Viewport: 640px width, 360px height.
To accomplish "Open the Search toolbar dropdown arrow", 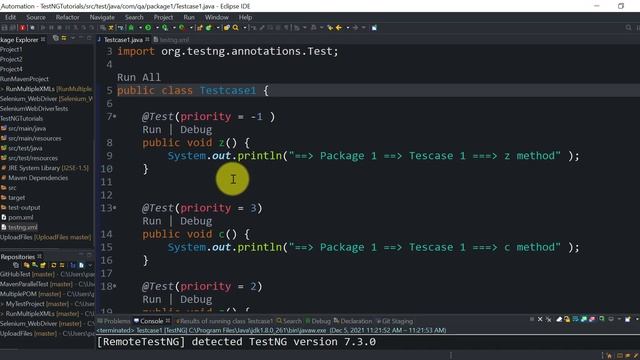I will 245,28.
